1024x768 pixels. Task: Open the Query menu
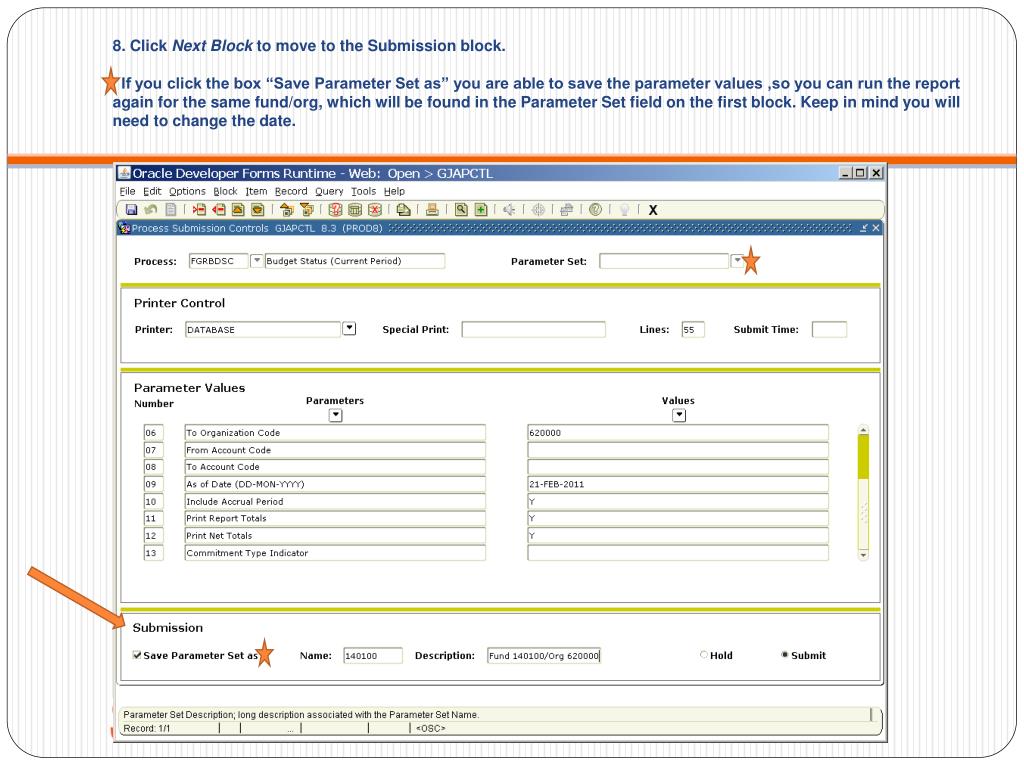(329, 191)
